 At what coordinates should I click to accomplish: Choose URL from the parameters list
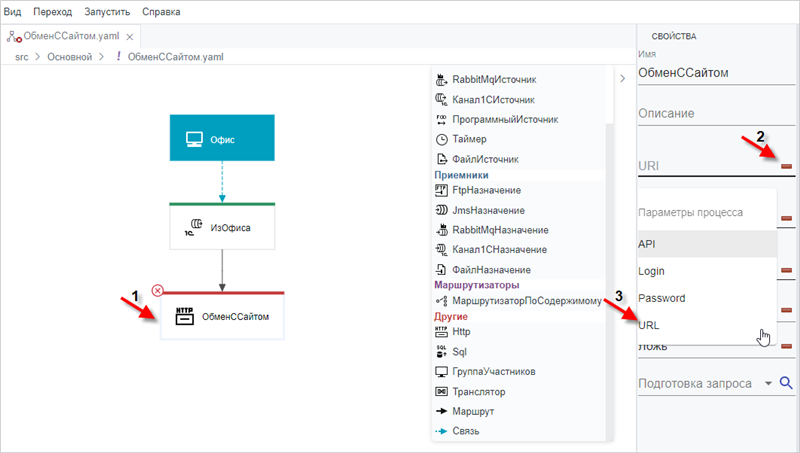(707, 325)
